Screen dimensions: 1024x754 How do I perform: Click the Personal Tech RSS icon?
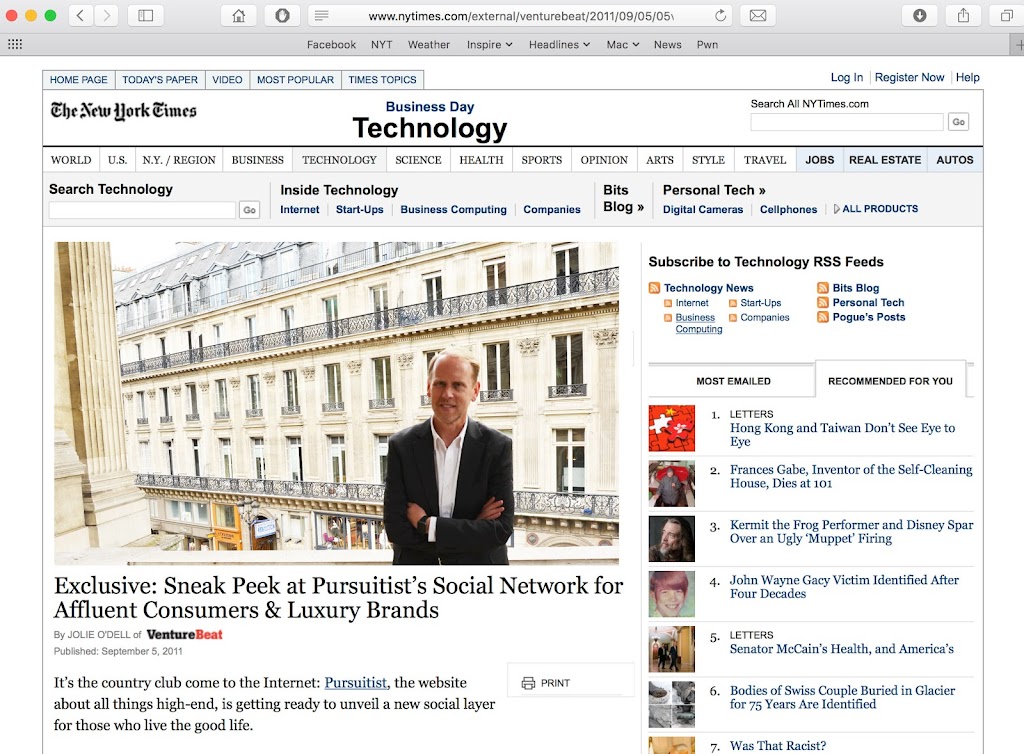click(823, 302)
